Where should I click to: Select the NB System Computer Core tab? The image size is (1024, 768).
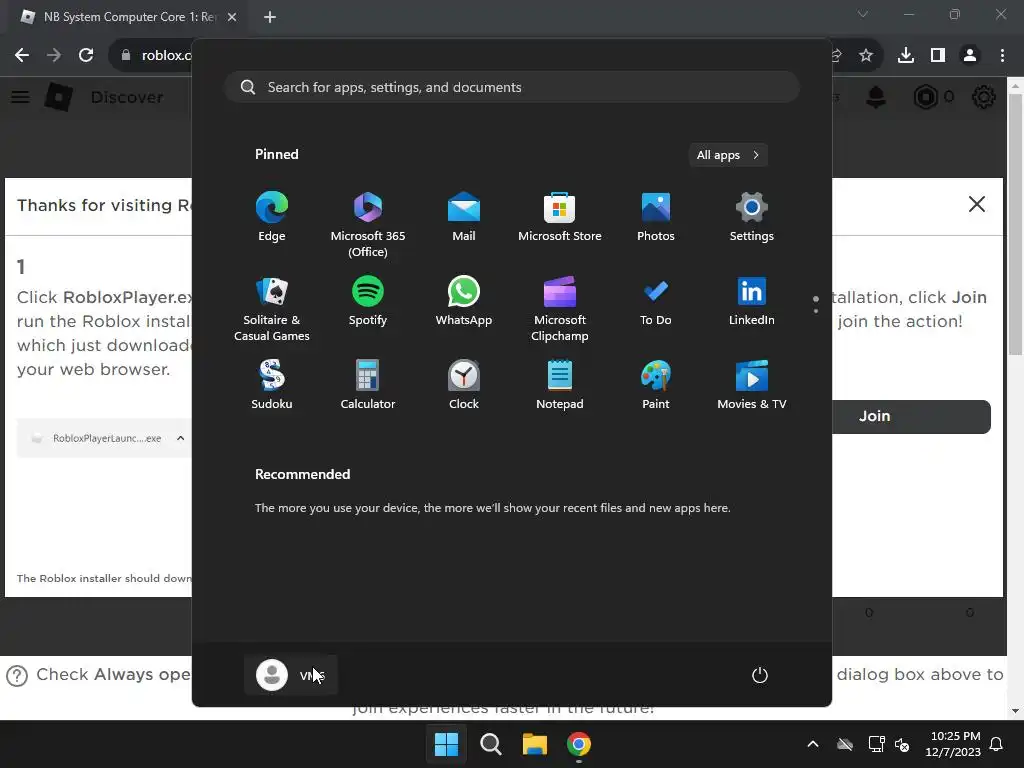click(x=127, y=17)
